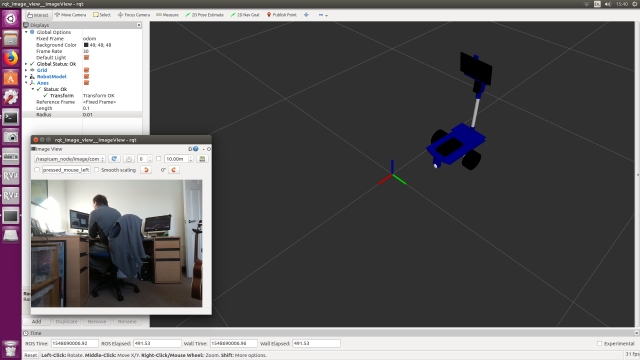Activate the Publish Point tool

282,15
